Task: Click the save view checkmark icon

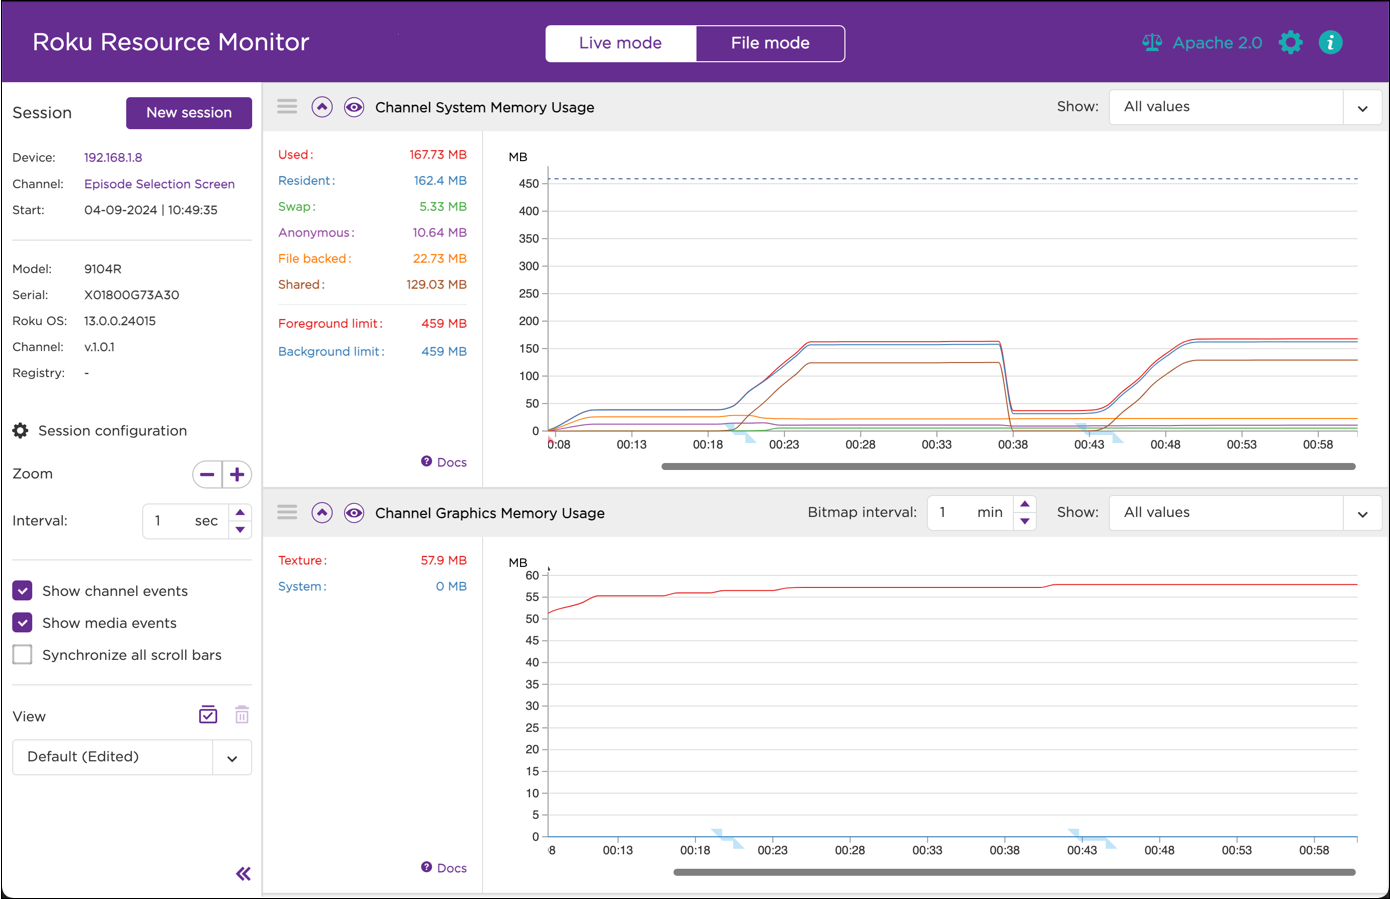Action: click(x=208, y=714)
